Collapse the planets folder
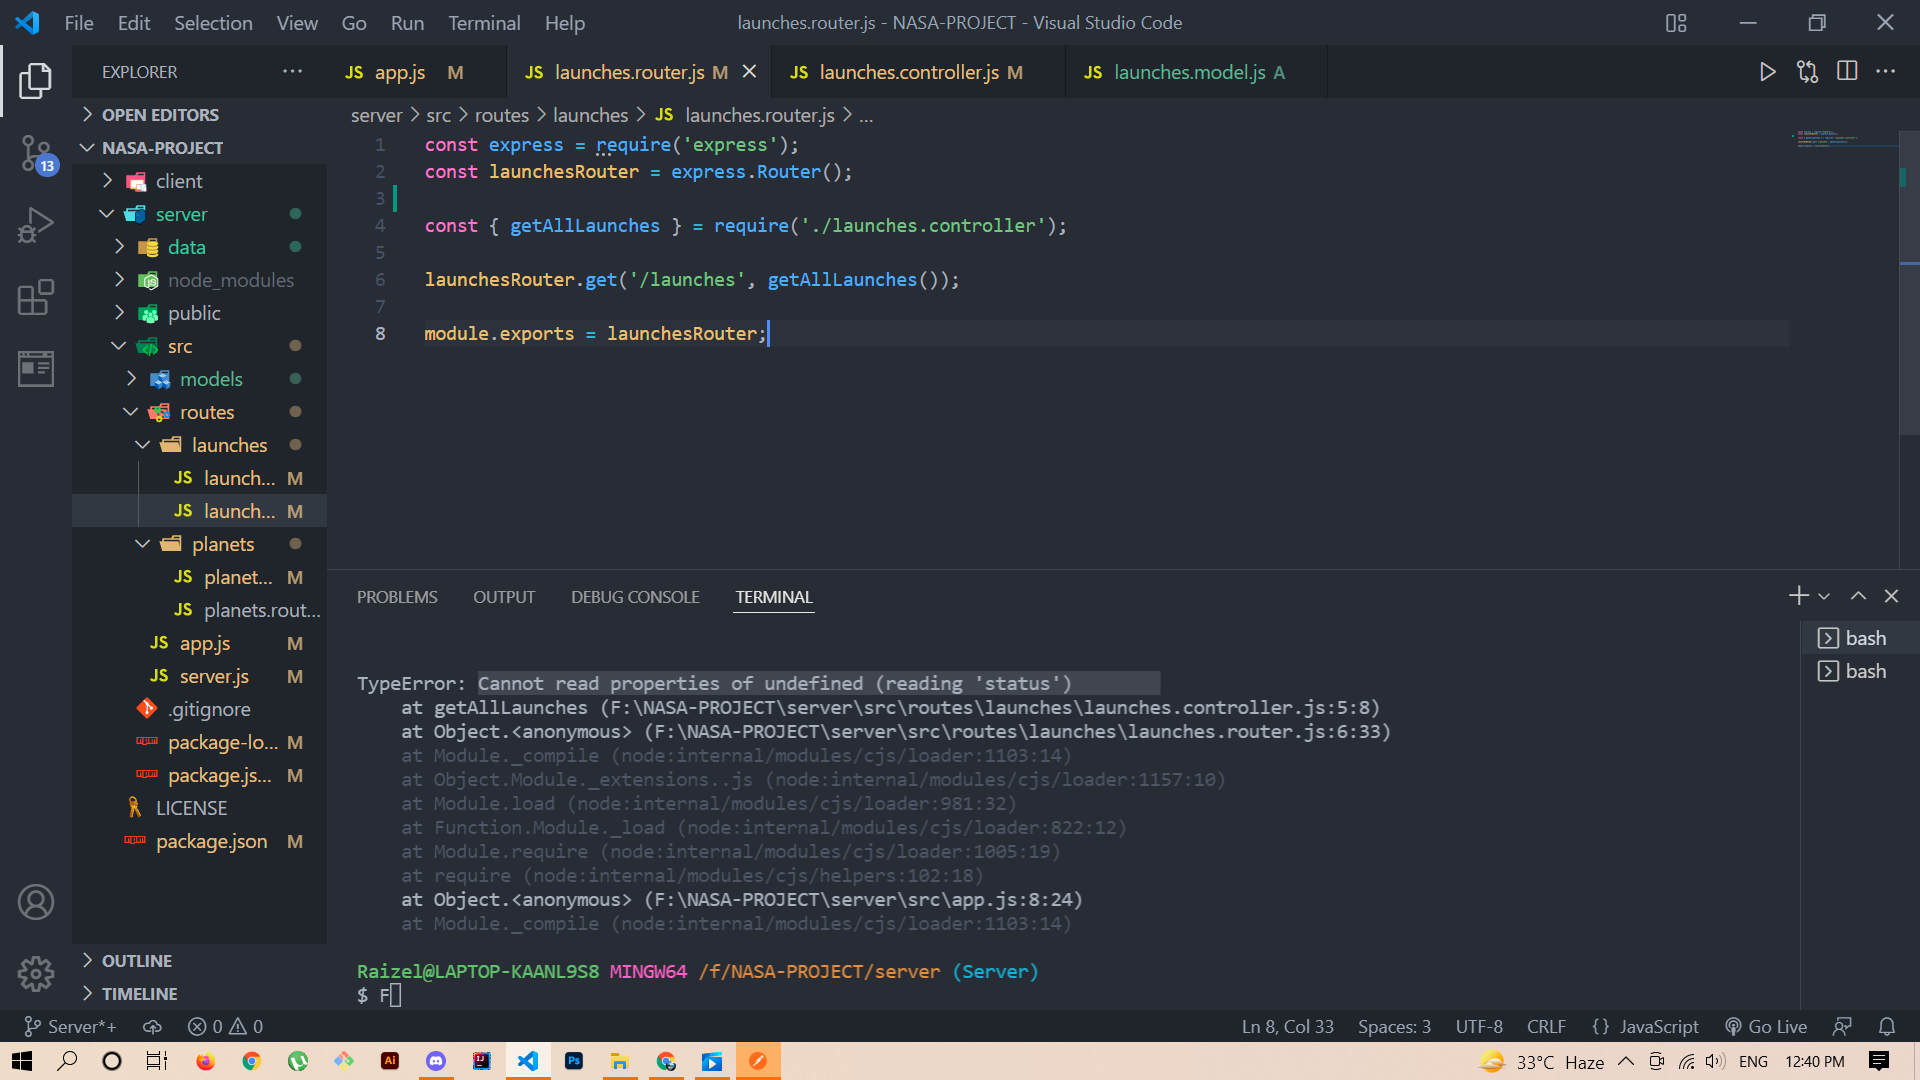This screenshot has width=1920, height=1080. click(x=199, y=544)
